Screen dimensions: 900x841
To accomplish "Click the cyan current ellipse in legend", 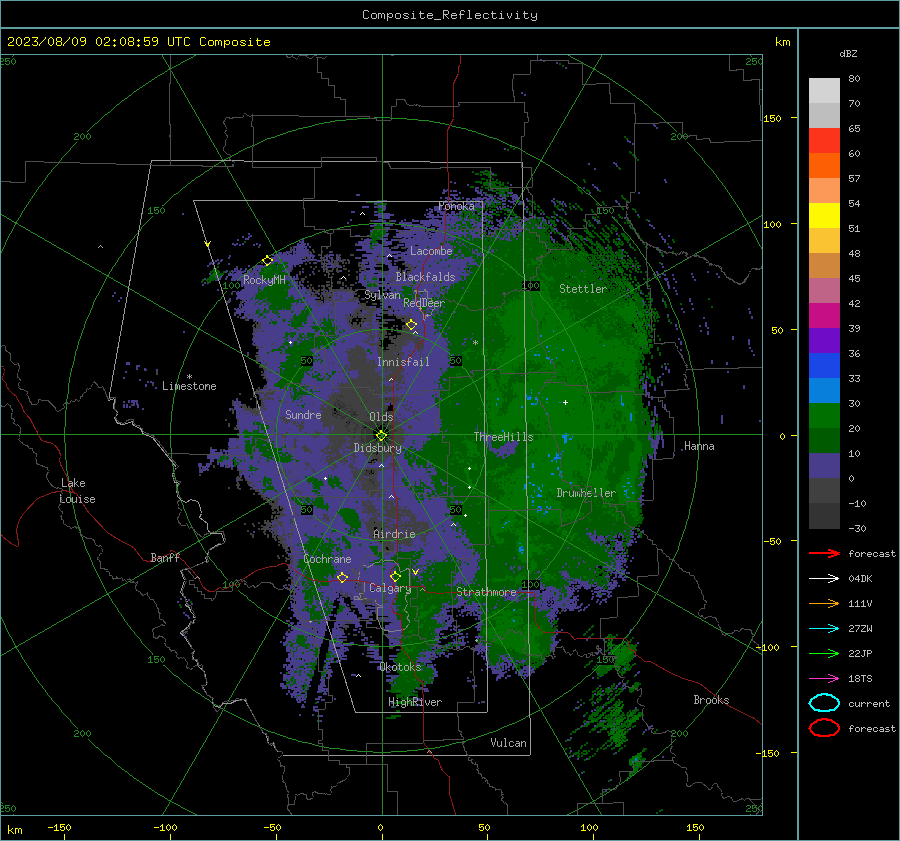I will point(824,703).
